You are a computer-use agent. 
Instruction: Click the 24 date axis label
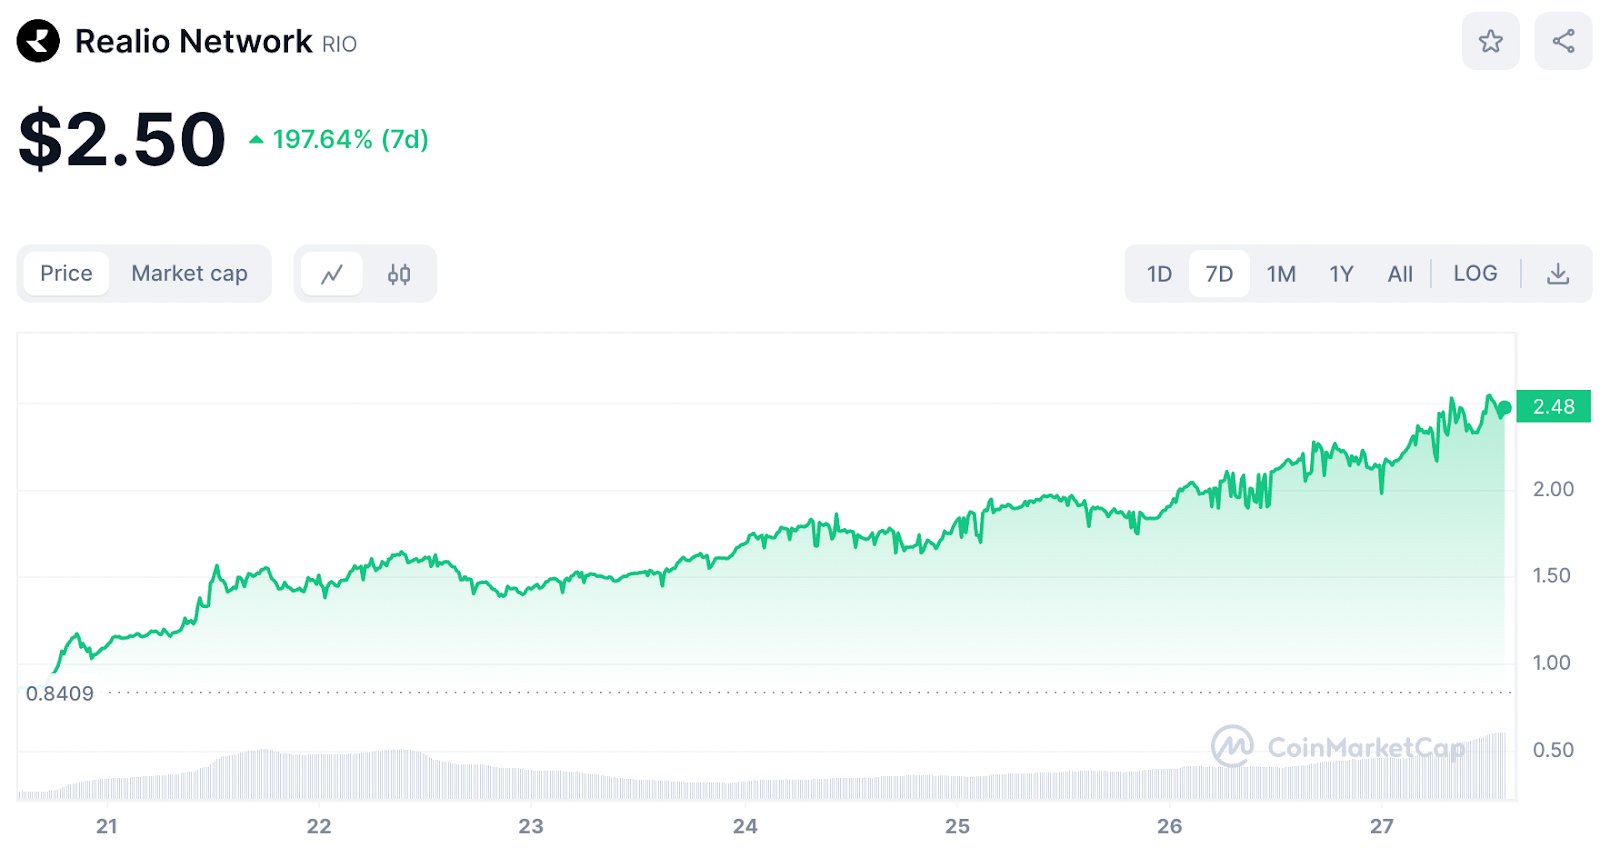[x=745, y=826]
